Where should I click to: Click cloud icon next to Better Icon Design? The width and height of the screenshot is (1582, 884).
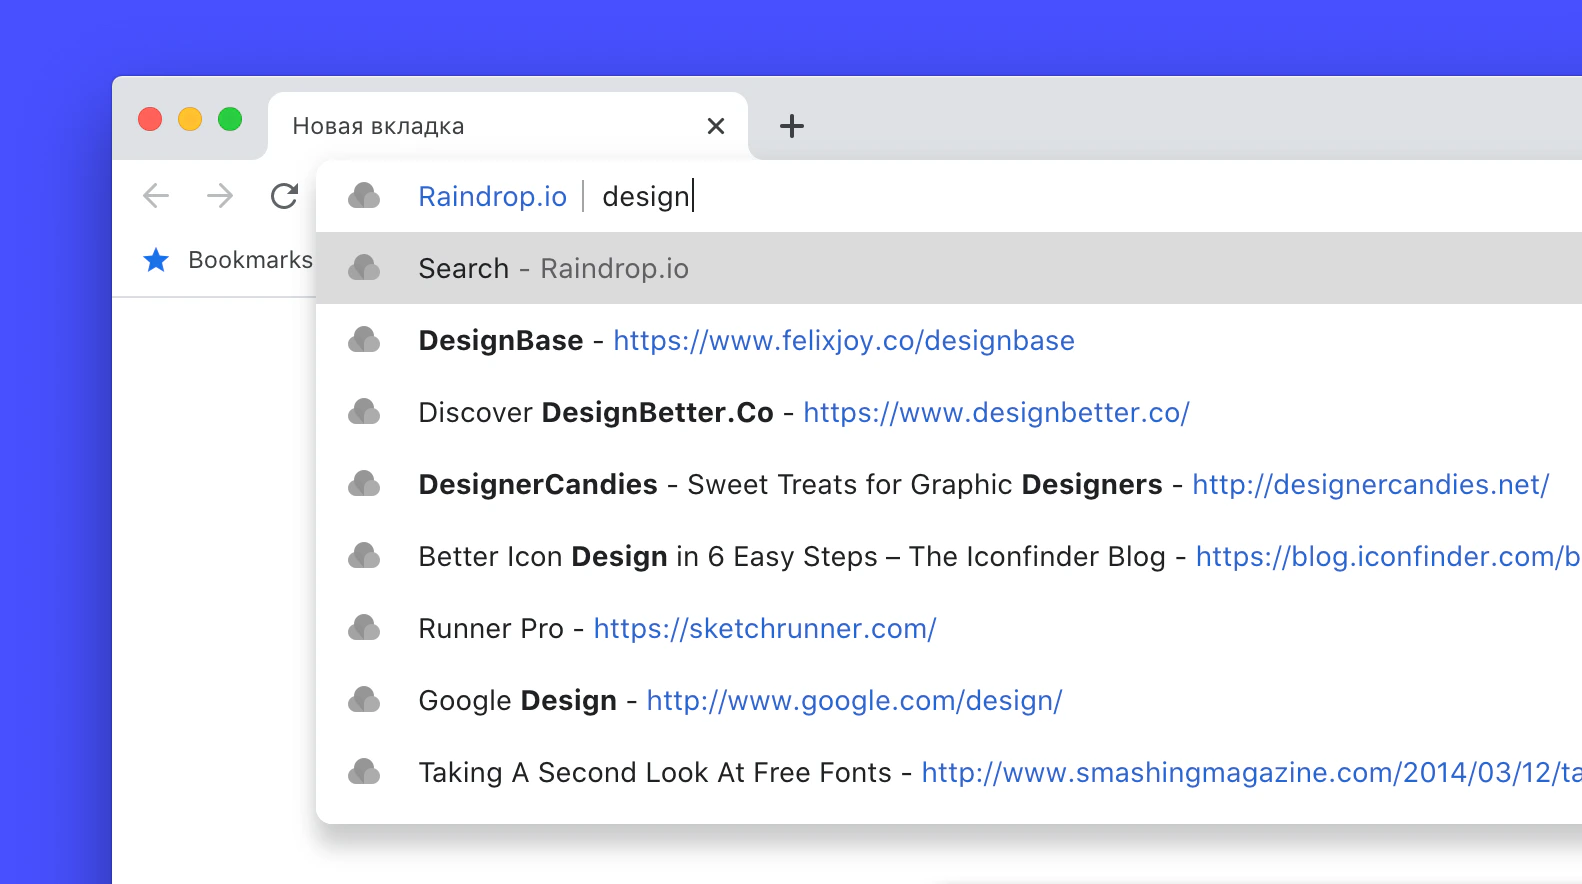(x=364, y=556)
